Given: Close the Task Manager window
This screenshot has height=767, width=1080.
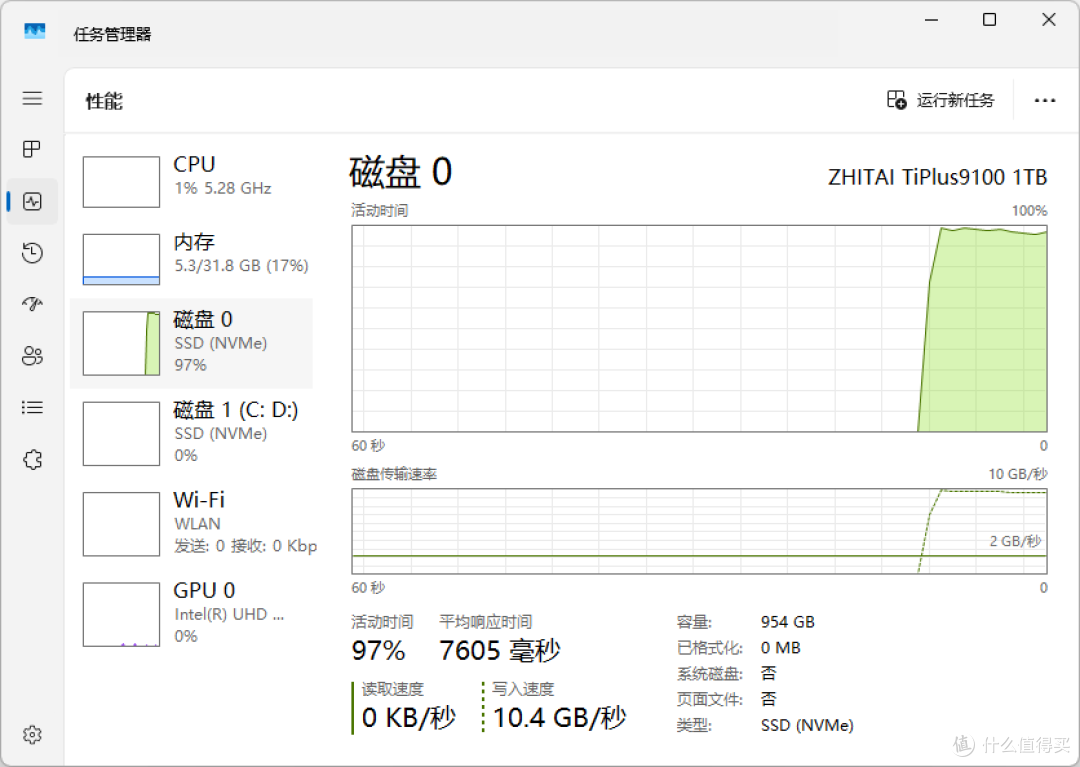Looking at the screenshot, I should (x=1048, y=20).
